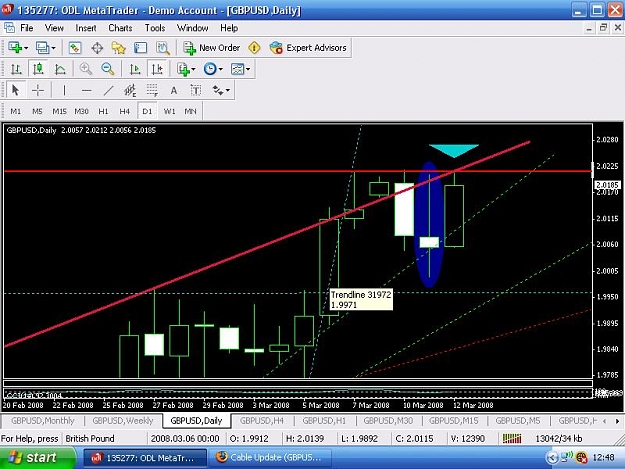625x469 pixels.
Task: Open the Tools menu
Action: pos(155,28)
